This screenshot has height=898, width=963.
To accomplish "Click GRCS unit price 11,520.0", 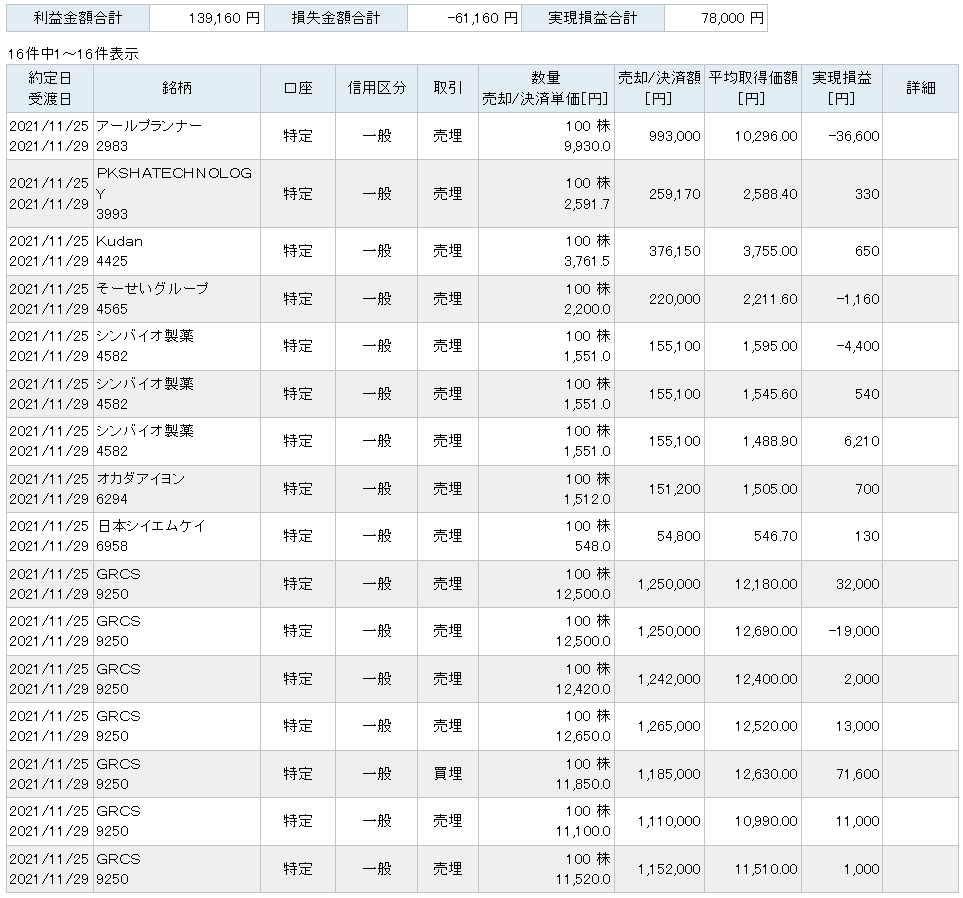I will point(583,880).
